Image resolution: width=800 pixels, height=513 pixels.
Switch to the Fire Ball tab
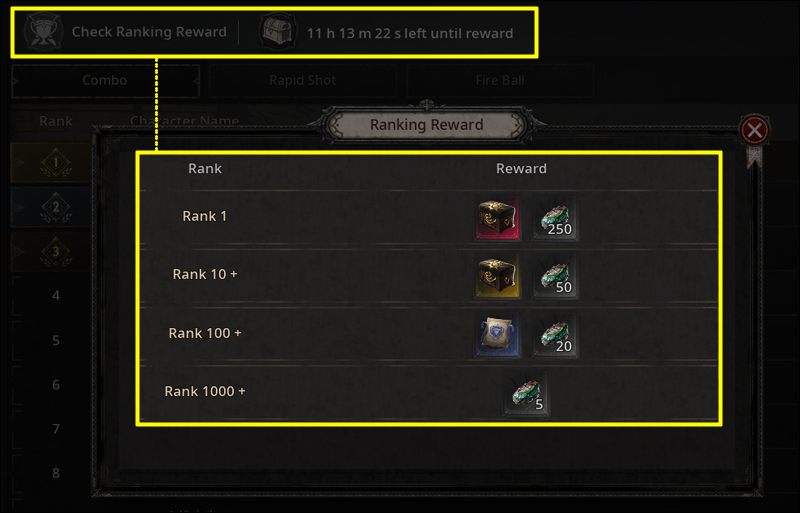click(500, 80)
